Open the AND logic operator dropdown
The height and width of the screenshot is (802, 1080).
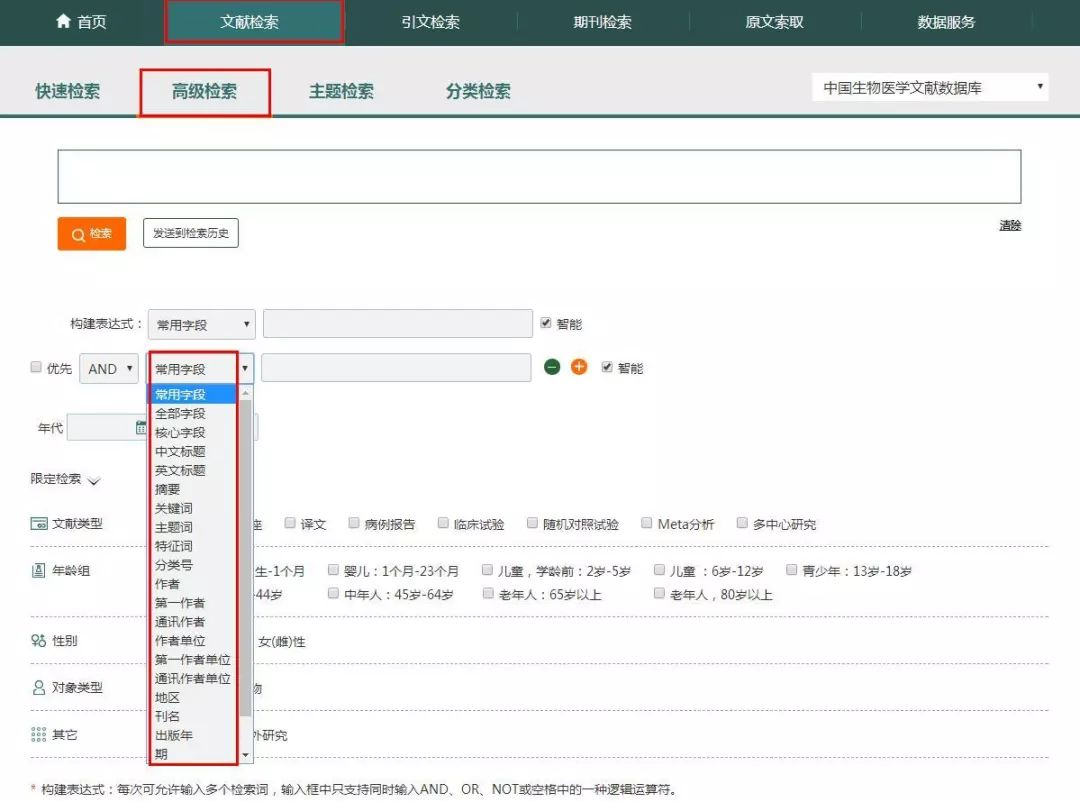pos(109,369)
